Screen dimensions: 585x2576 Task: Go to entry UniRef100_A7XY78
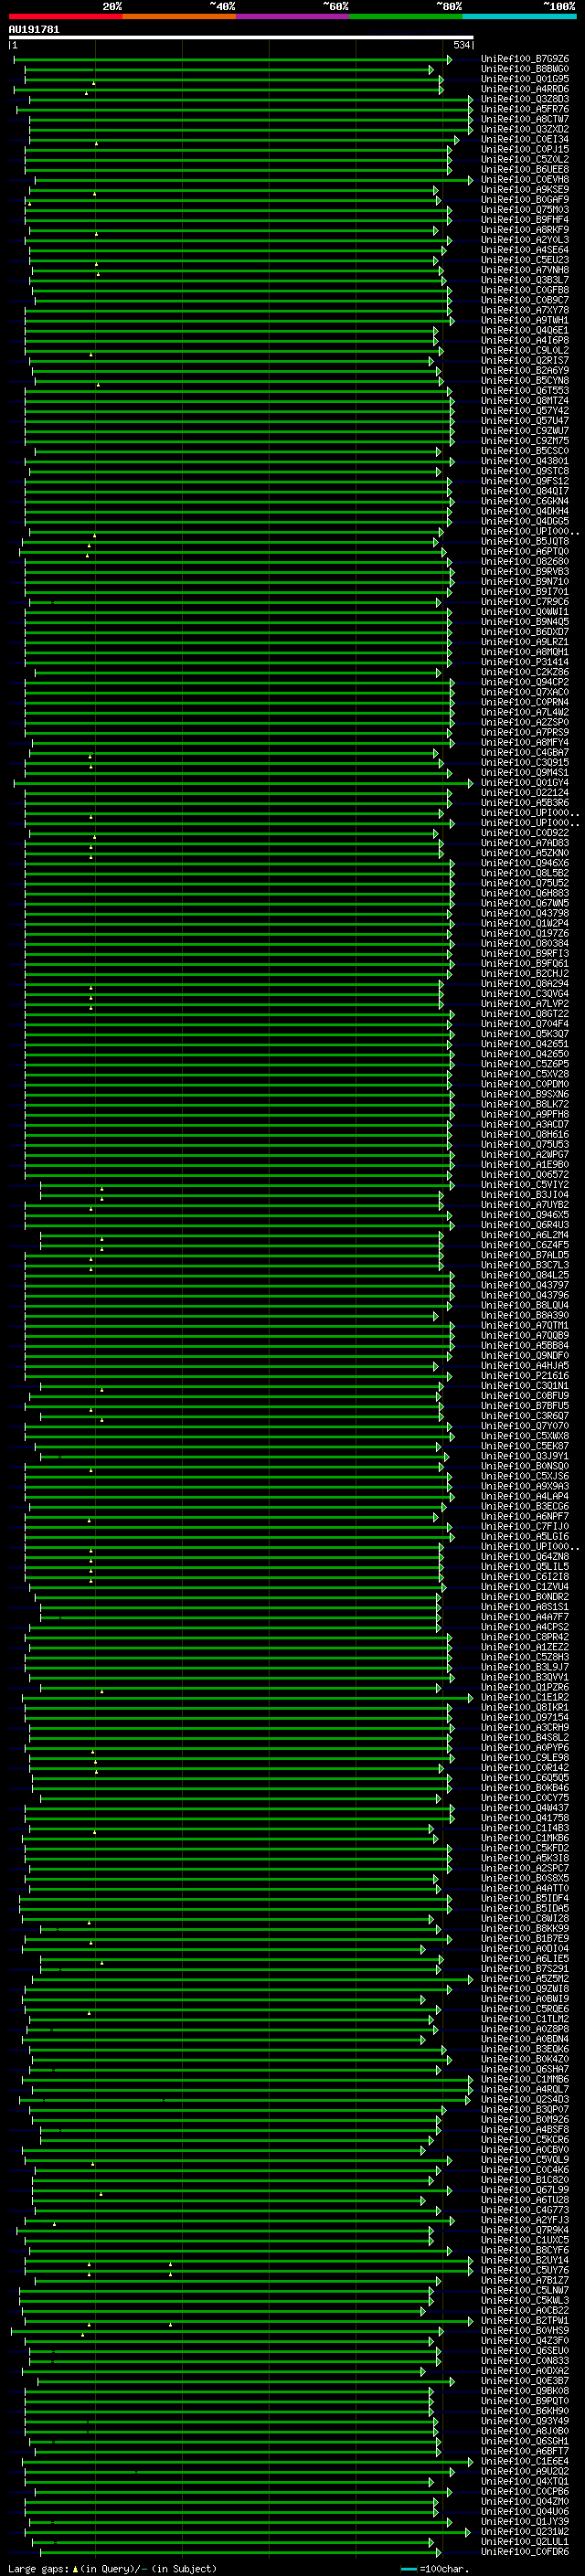point(525,310)
